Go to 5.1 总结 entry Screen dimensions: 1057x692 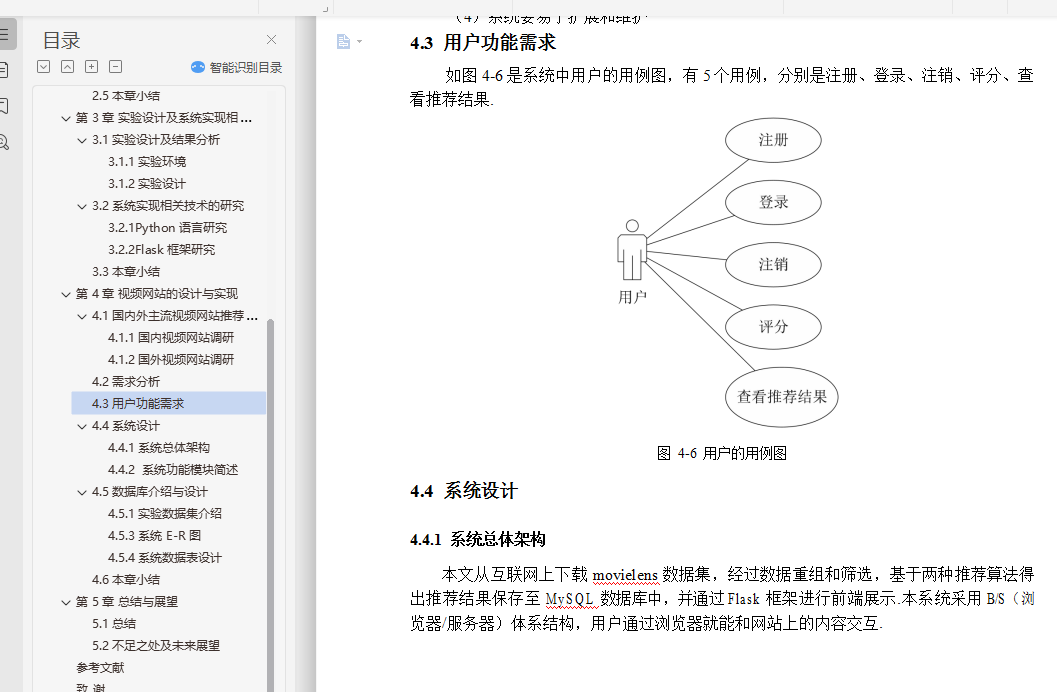(114, 624)
